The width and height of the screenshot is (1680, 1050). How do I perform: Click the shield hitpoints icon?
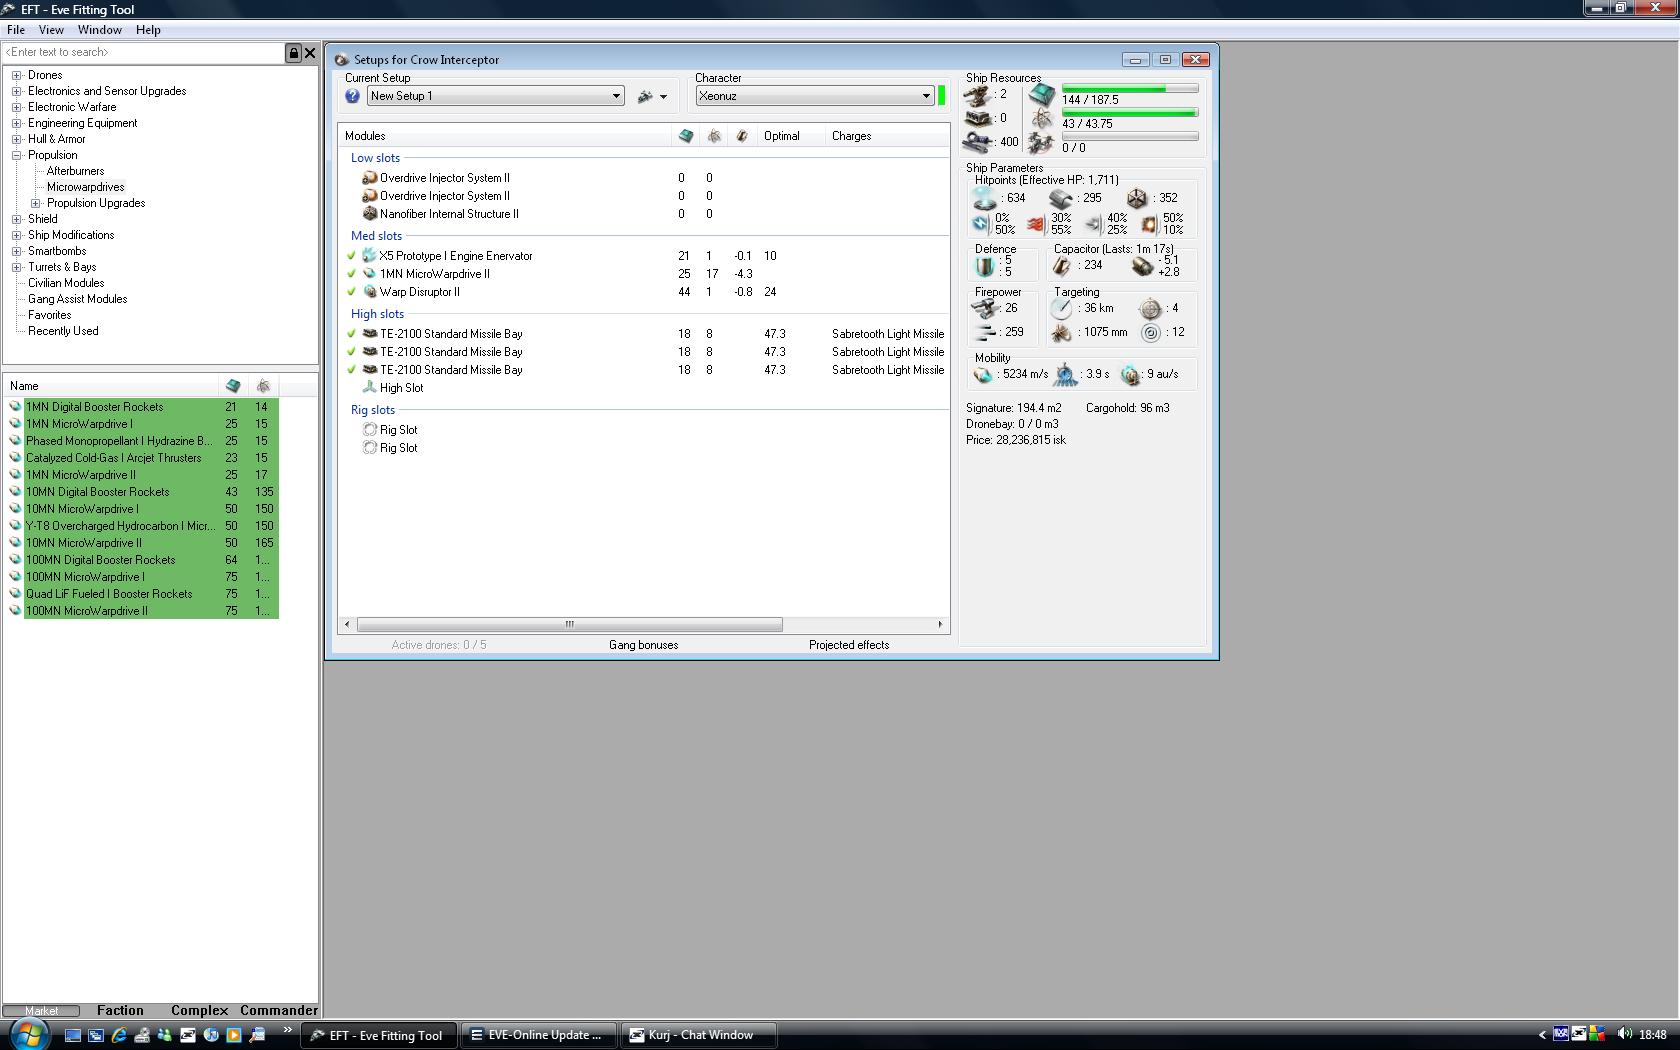click(985, 198)
